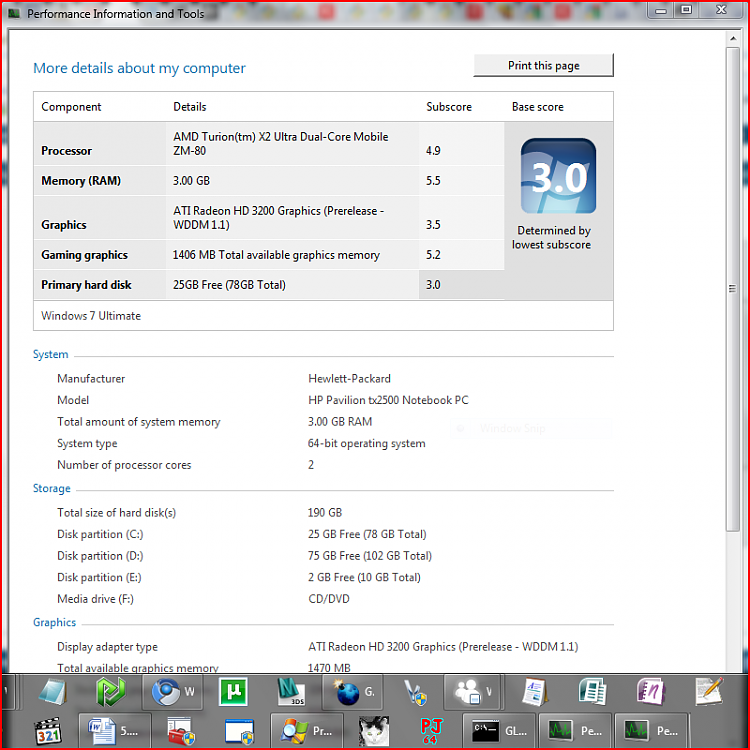
Task: Open uTorrent from the taskbar
Action: point(233,692)
